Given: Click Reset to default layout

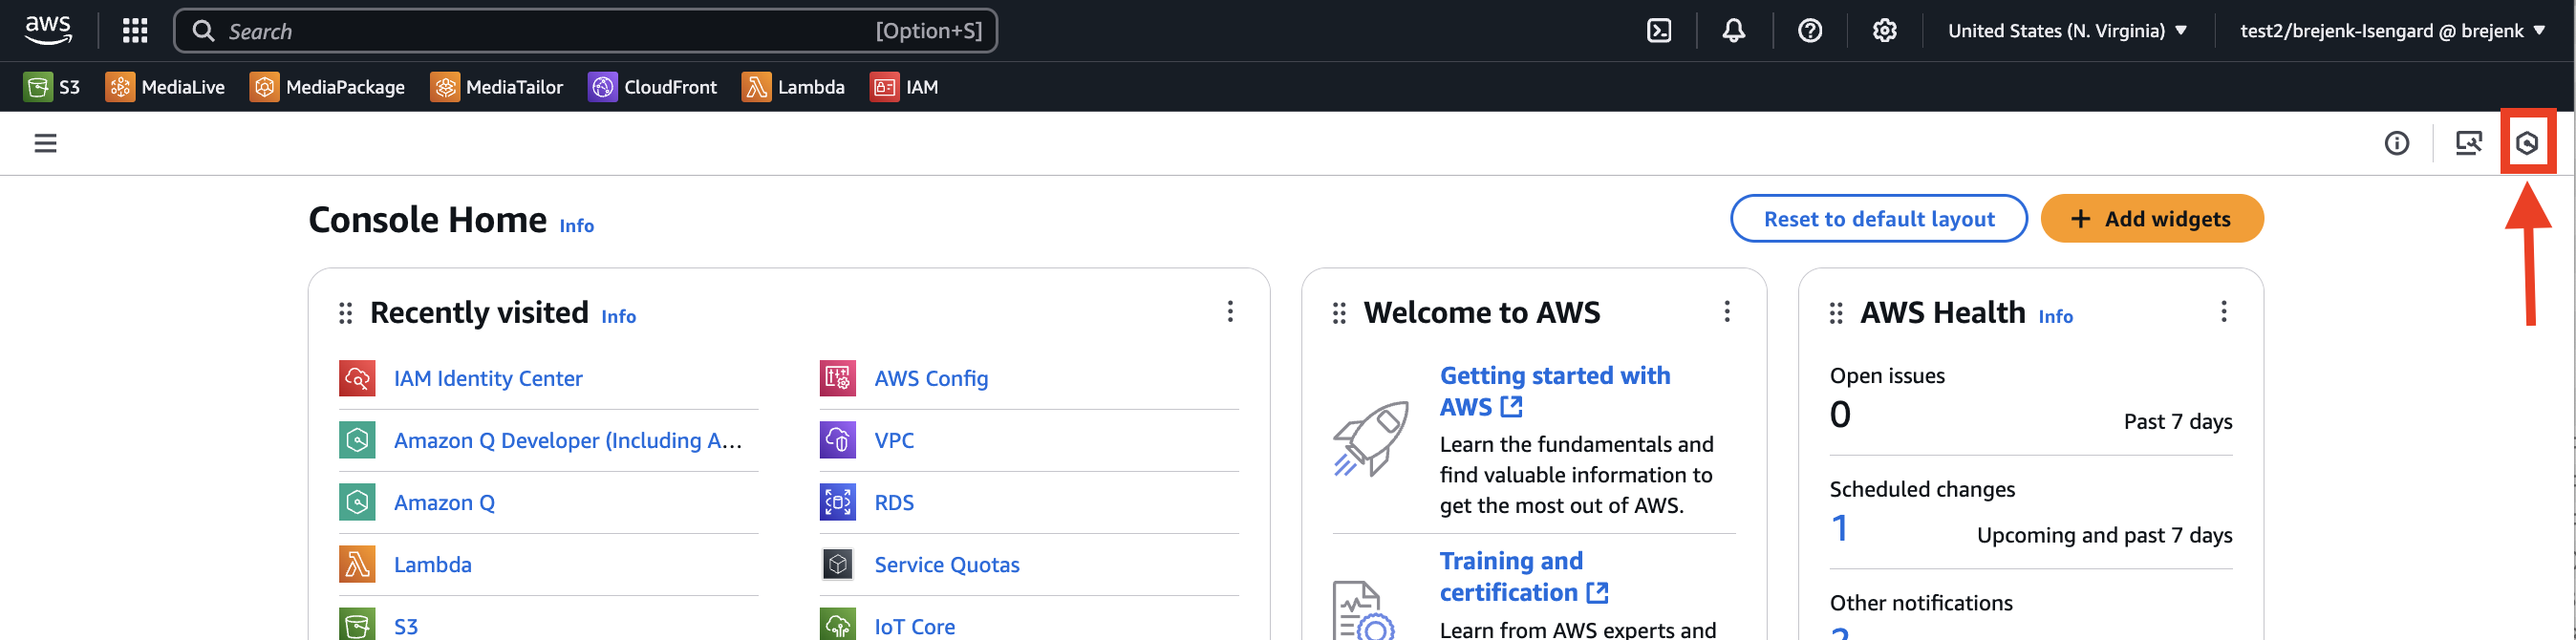Looking at the screenshot, I should [1879, 218].
